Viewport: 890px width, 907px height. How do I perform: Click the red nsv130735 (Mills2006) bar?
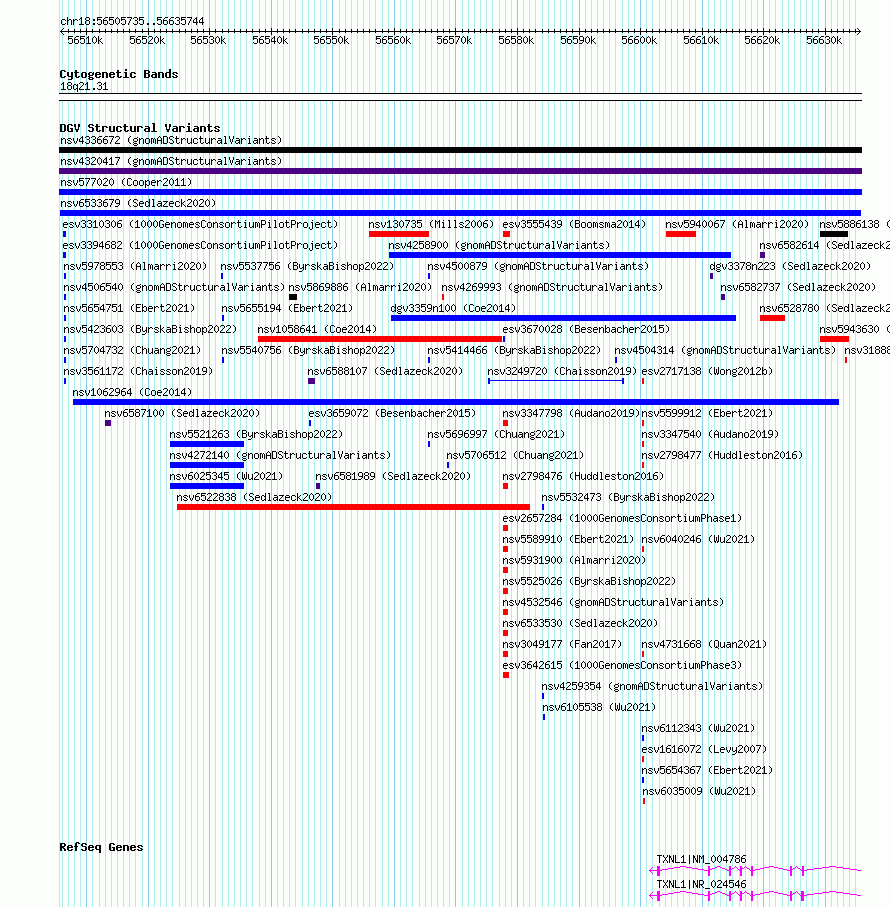399,234
